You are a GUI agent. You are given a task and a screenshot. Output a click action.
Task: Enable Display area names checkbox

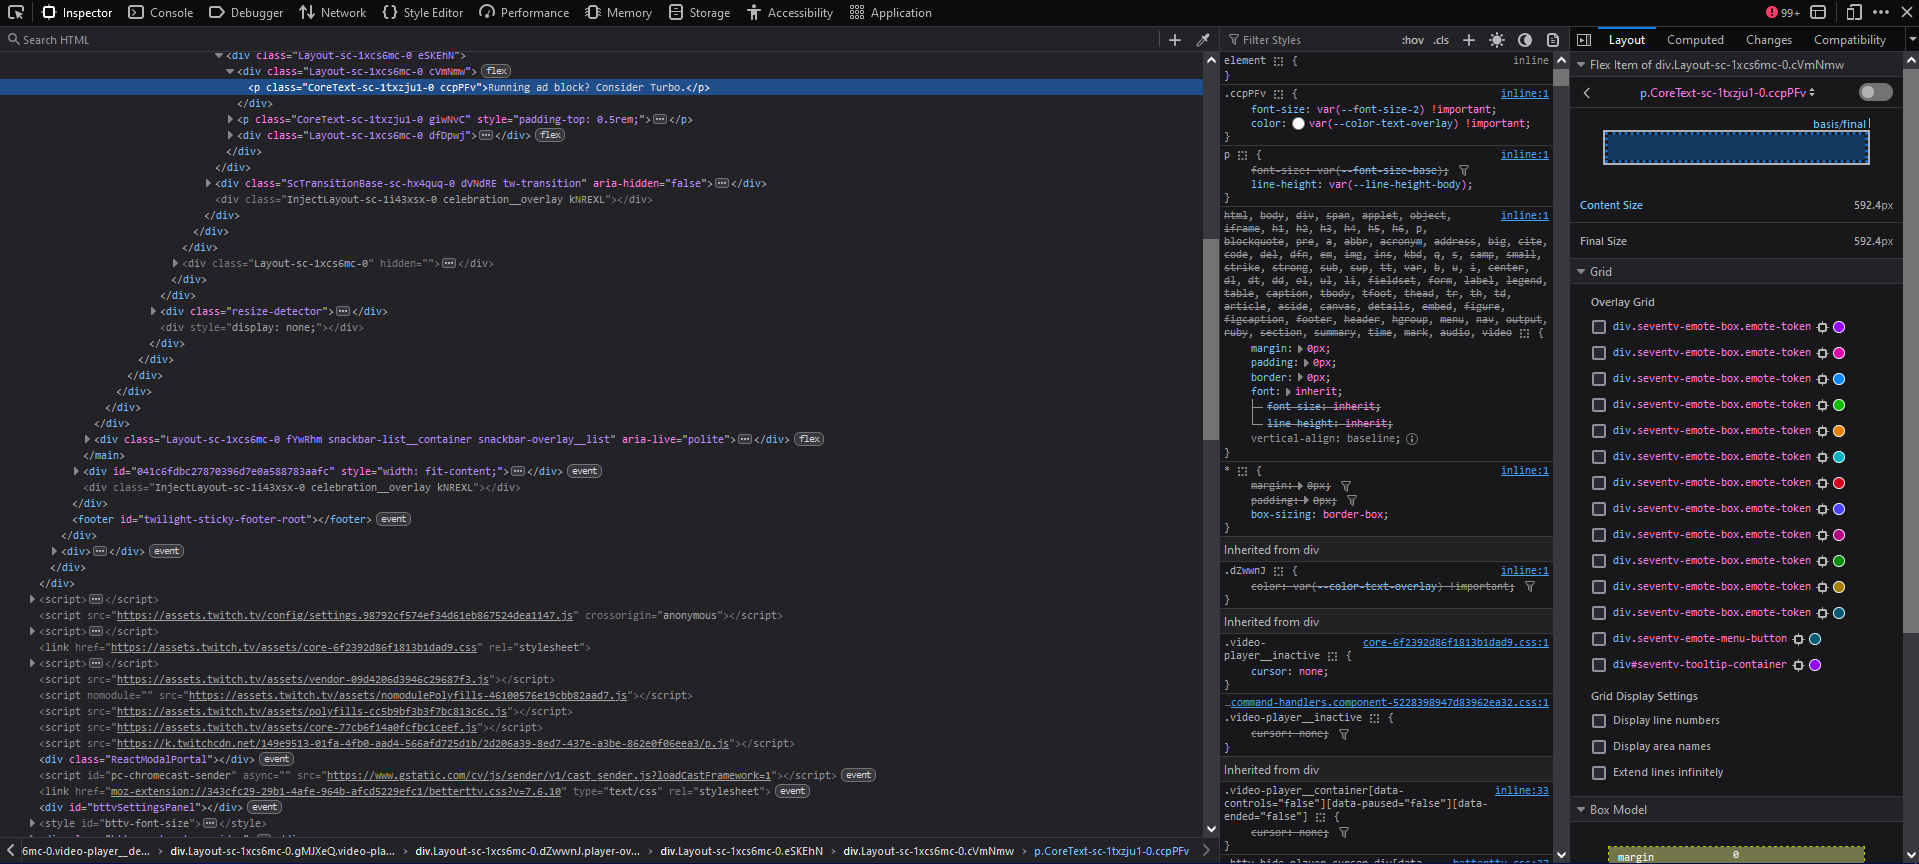point(1599,747)
